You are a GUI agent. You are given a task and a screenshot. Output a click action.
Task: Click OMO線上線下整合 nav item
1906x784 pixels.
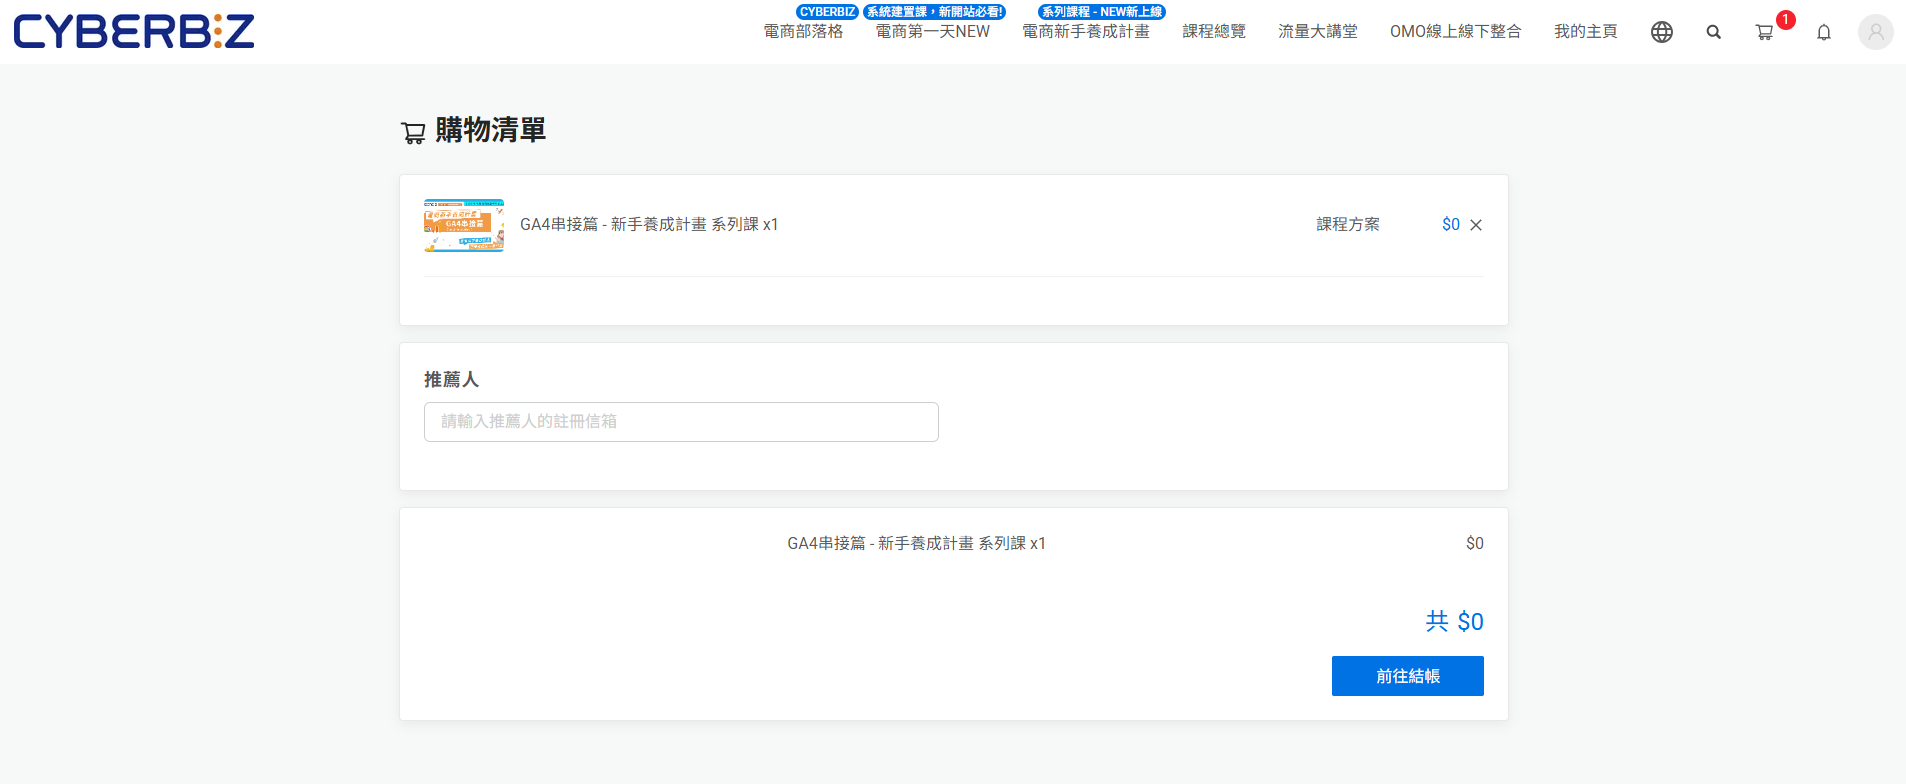[1455, 32]
